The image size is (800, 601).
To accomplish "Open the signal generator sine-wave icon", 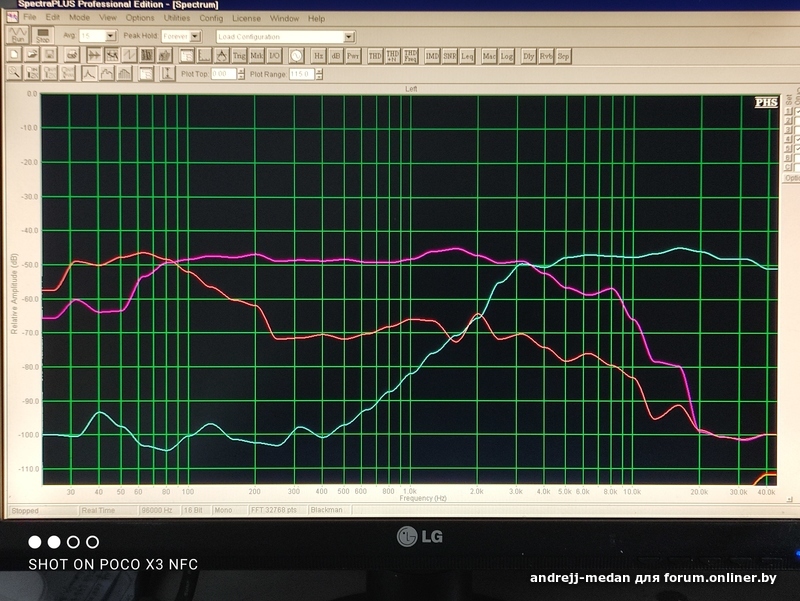I will (x=296, y=56).
